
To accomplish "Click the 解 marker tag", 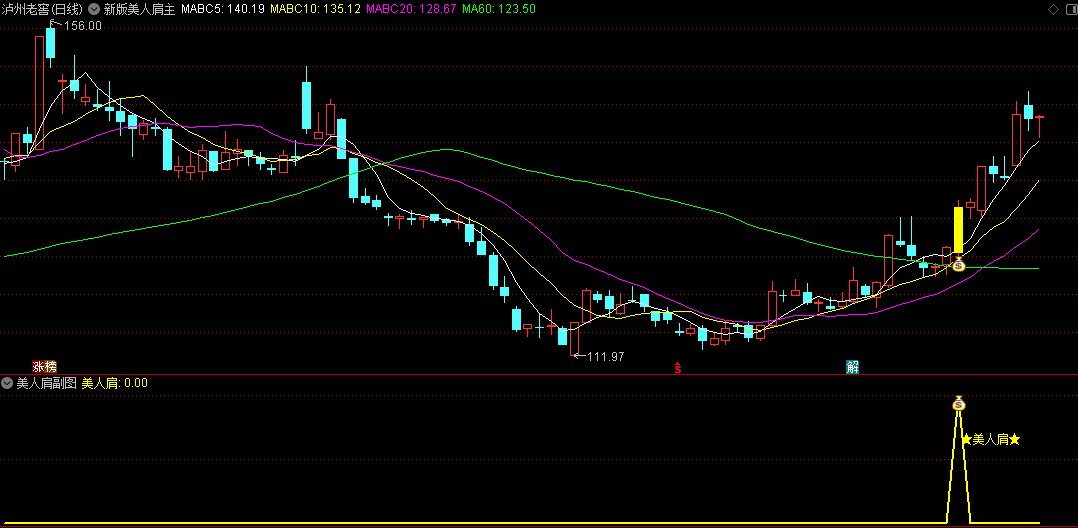I will point(852,367).
